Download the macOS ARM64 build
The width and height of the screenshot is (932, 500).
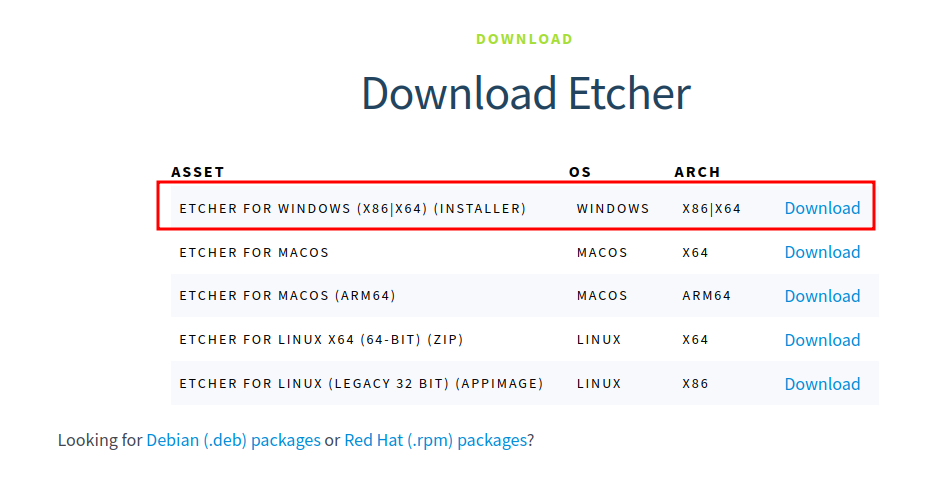[x=822, y=296]
